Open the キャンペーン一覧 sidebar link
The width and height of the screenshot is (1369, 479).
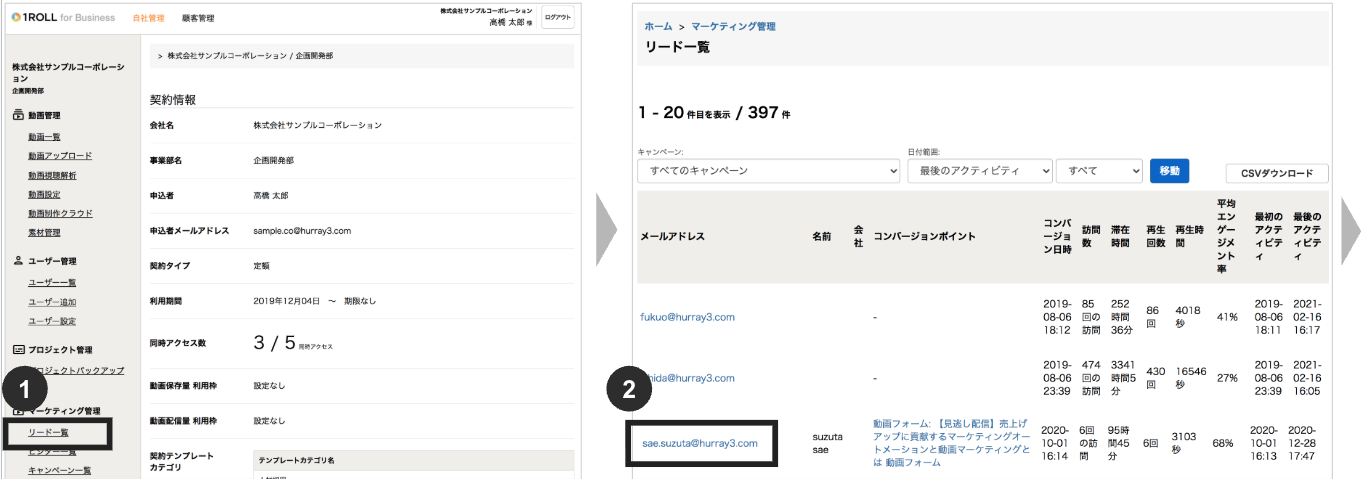59,470
